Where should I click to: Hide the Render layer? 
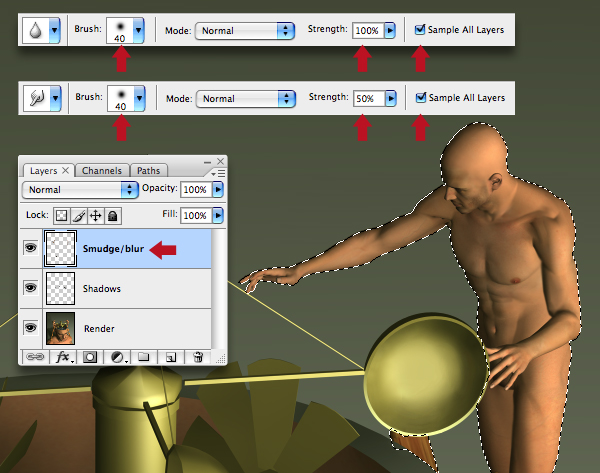pos(31,328)
